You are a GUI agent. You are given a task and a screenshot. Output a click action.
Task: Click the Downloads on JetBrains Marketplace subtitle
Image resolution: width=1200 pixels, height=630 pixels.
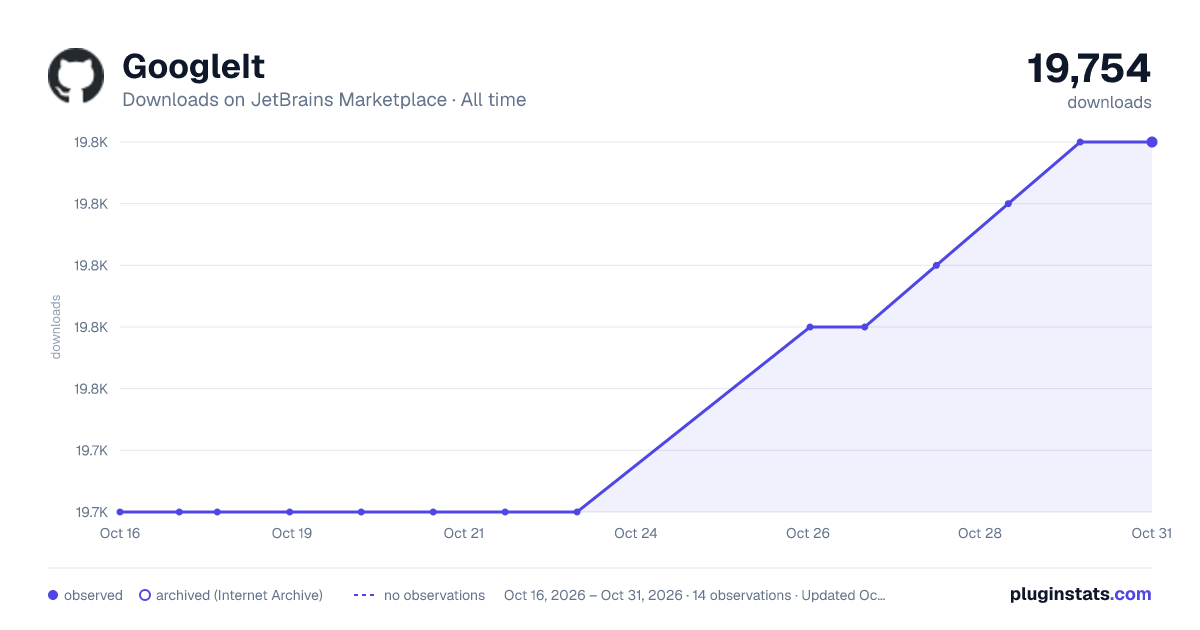click(x=324, y=100)
